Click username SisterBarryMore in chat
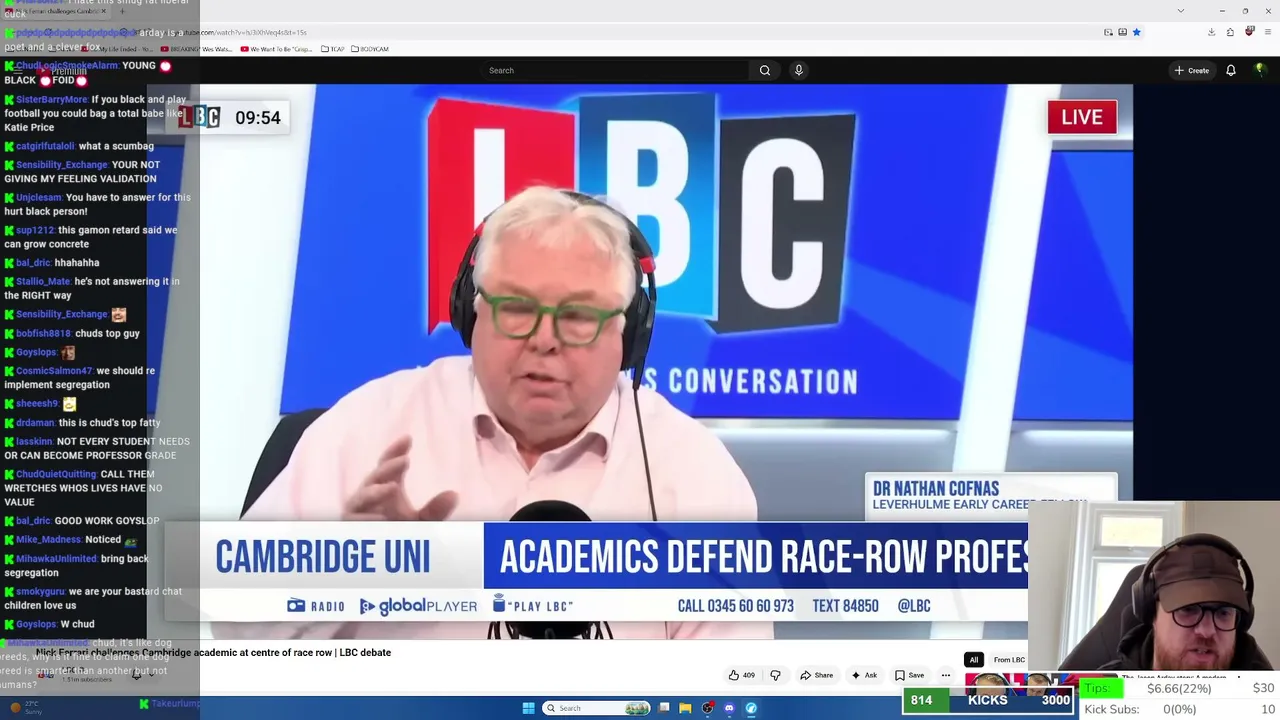The height and width of the screenshot is (720, 1280). coord(52,100)
